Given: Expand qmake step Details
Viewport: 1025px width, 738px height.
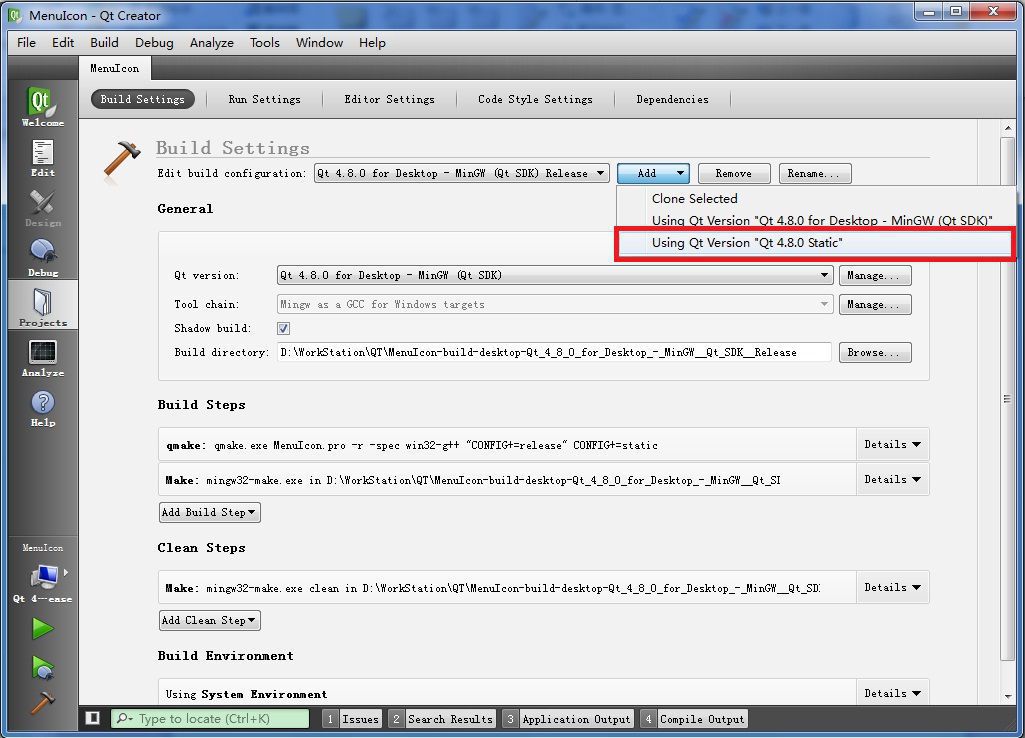Looking at the screenshot, I should [x=892, y=444].
